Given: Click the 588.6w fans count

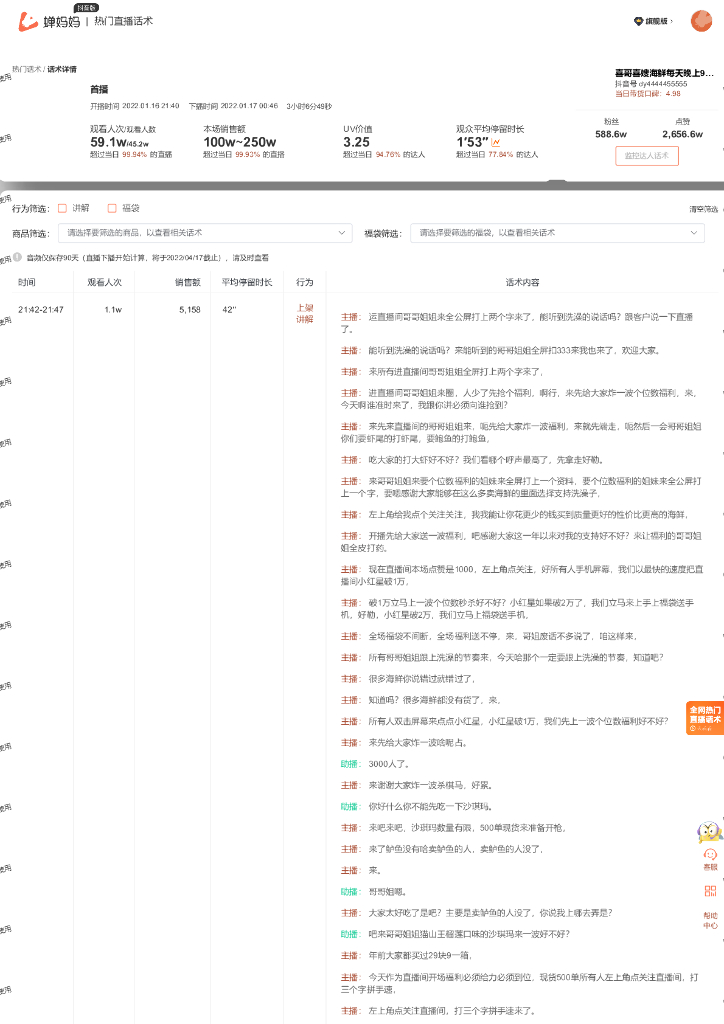Looking at the screenshot, I should tap(611, 134).
